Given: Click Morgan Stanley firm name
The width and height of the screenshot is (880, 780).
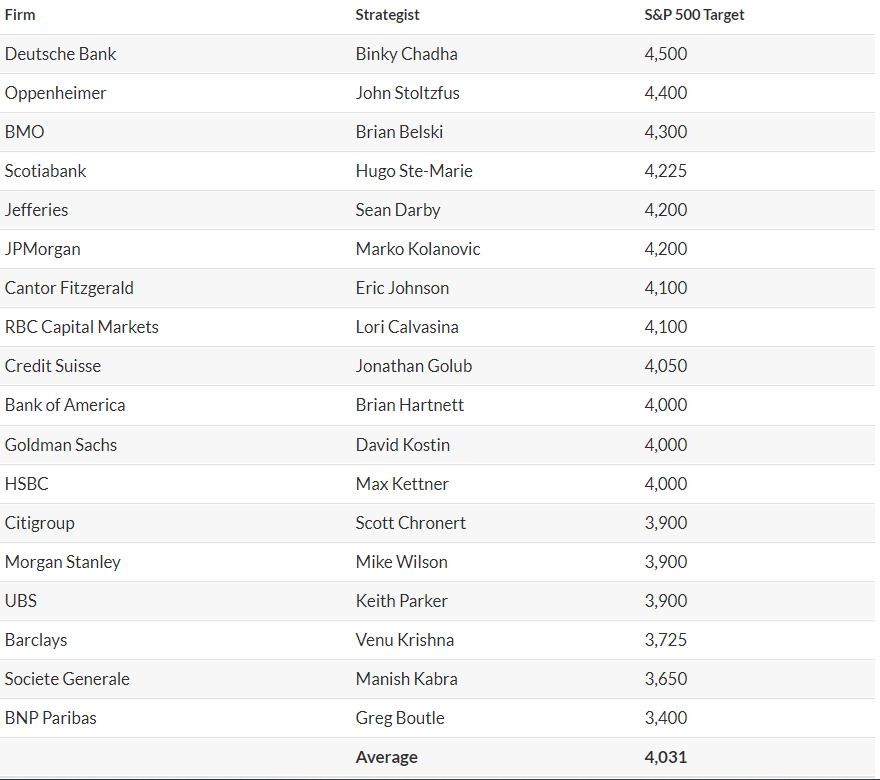Looking at the screenshot, I should tap(63, 562).
